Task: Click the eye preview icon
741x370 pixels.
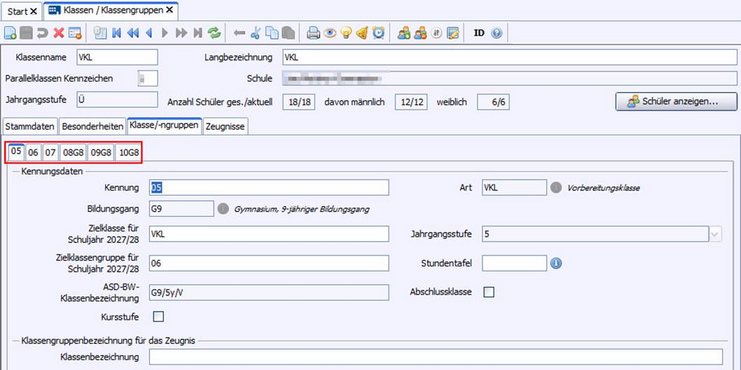Action: coord(330,33)
